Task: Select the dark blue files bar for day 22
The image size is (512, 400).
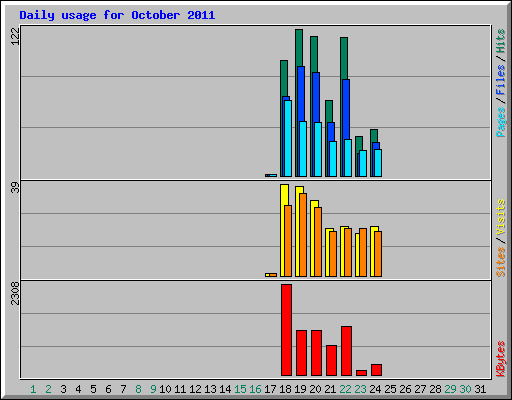Action: pos(346,108)
